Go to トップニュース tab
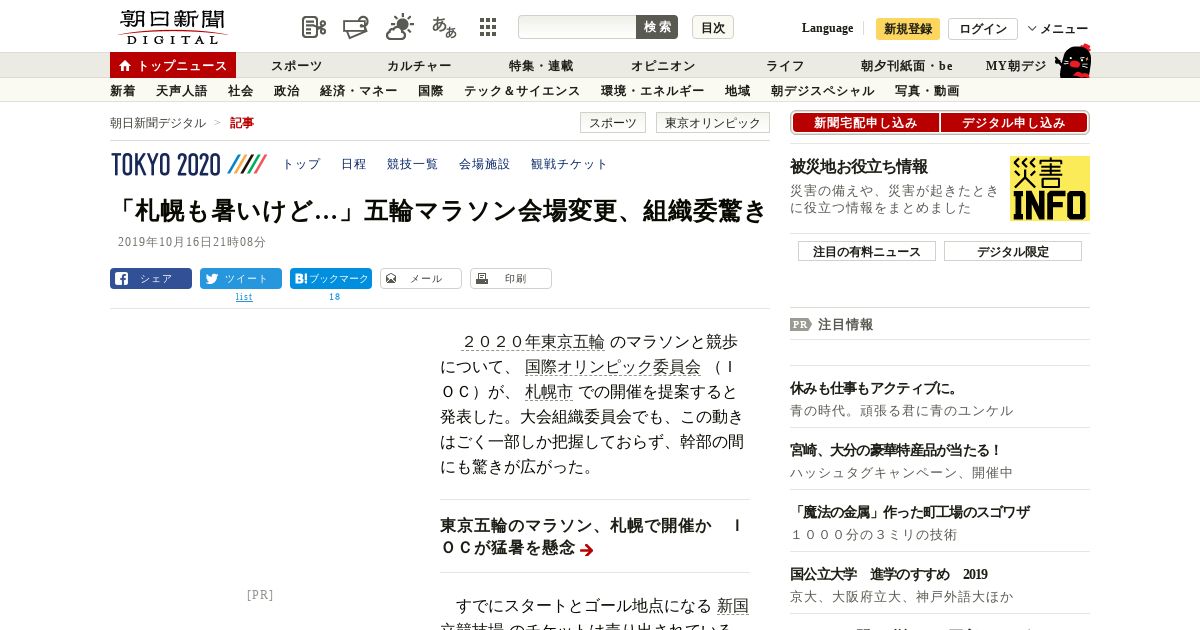The width and height of the screenshot is (1200, 630). coord(173,65)
